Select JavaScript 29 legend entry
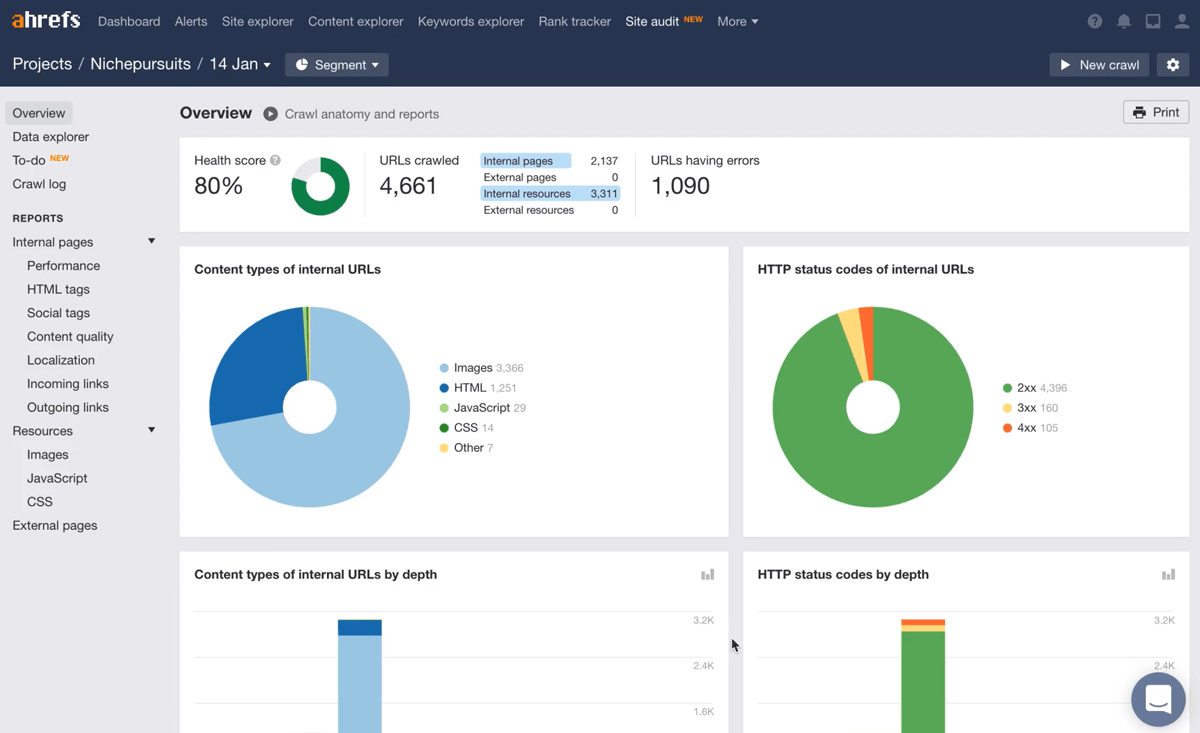Image resolution: width=1200 pixels, height=733 pixels. [483, 408]
